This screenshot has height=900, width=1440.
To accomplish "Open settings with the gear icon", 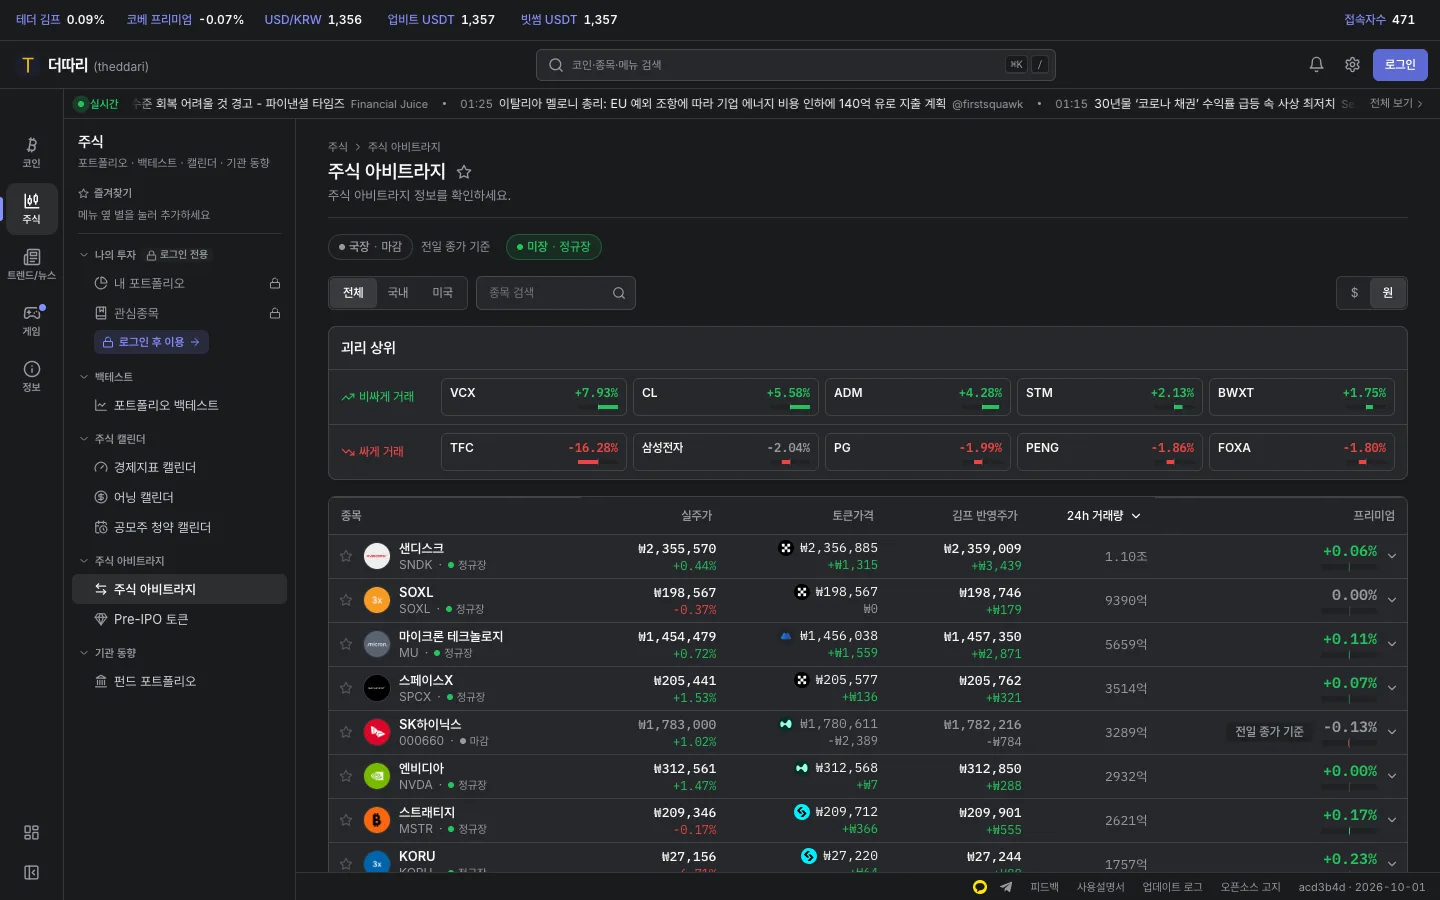I will 1352,65.
